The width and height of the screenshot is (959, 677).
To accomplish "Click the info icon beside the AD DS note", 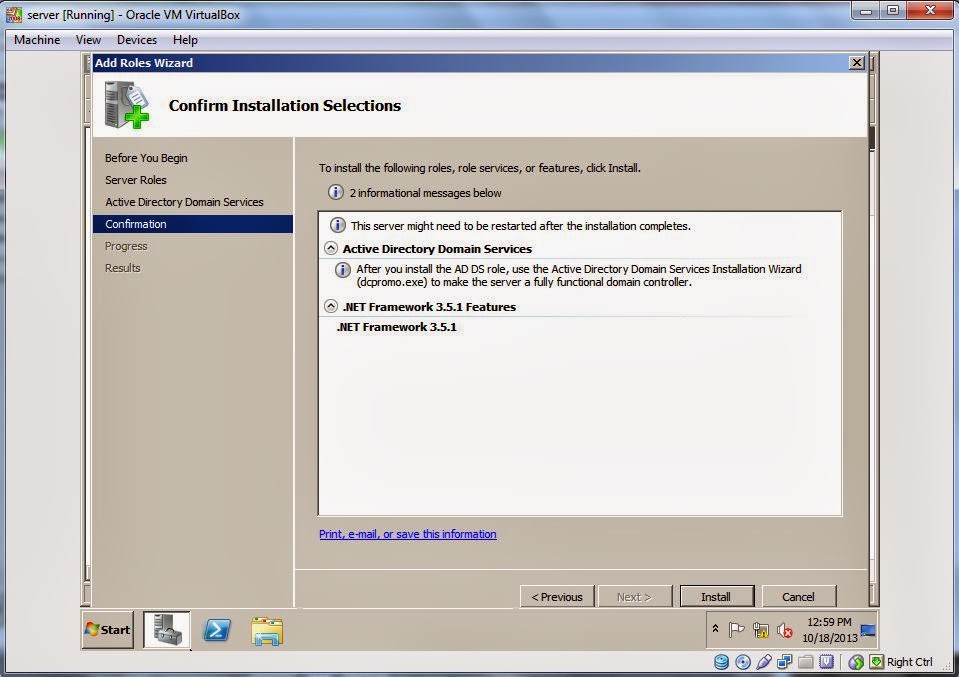I will coord(342,270).
